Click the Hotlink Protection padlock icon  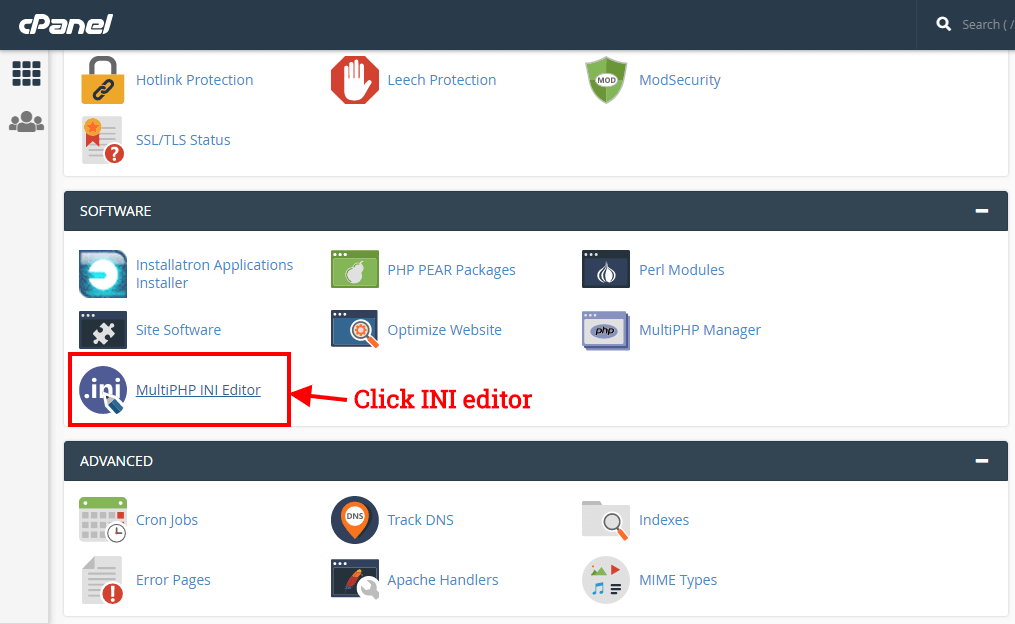coord(102,80)
